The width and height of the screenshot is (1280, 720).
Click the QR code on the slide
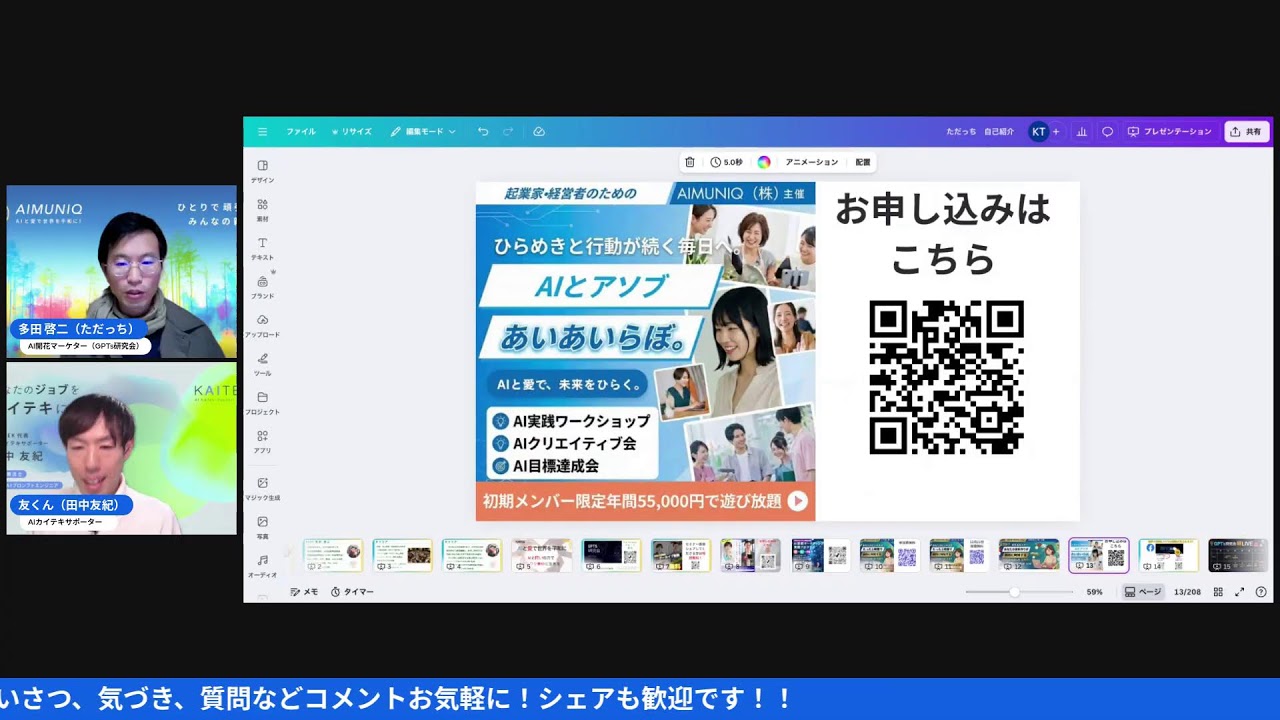[946, 378]
